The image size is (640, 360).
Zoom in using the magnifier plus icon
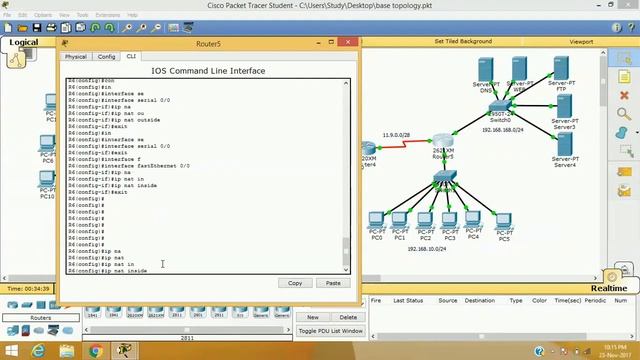(127, 28)
